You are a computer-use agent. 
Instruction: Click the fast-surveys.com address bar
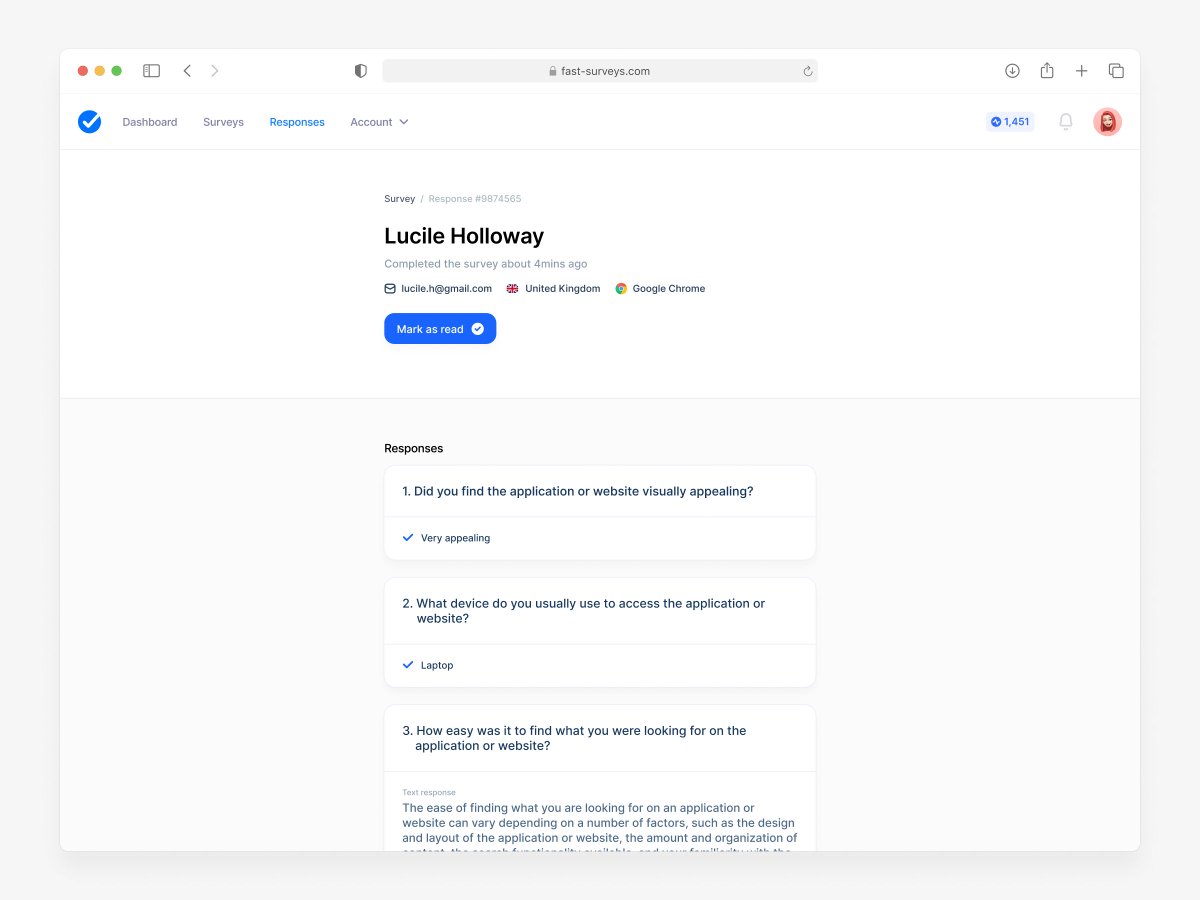coord(600,71)
